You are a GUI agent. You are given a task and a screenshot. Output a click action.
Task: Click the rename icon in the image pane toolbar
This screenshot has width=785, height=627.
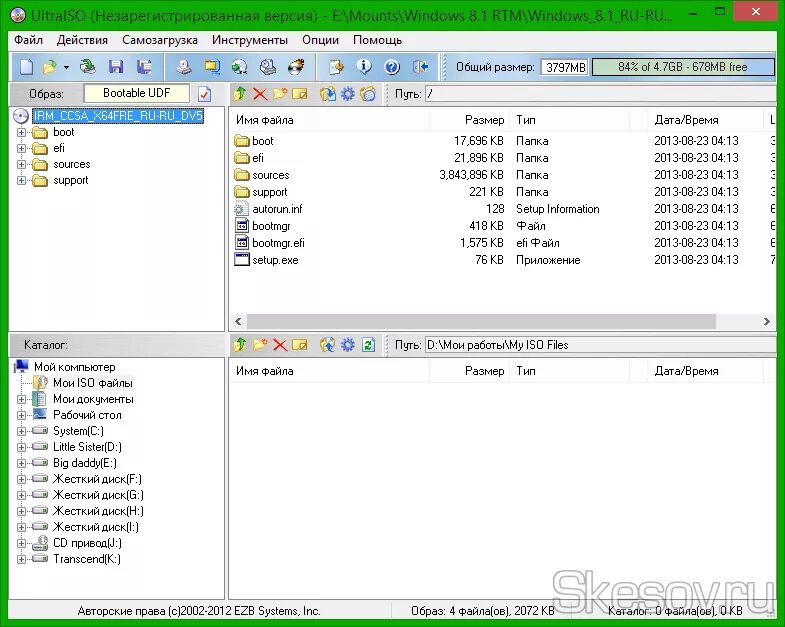point(300,93)
